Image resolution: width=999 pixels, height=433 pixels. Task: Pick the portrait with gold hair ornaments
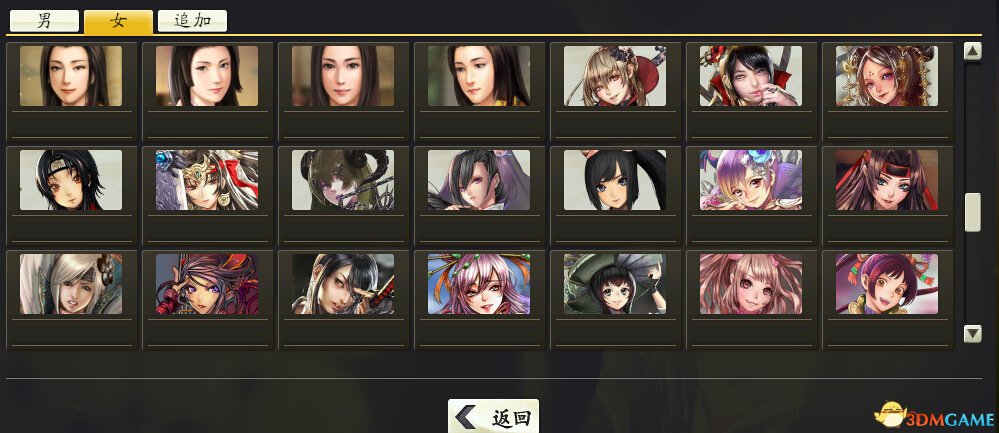887,76
